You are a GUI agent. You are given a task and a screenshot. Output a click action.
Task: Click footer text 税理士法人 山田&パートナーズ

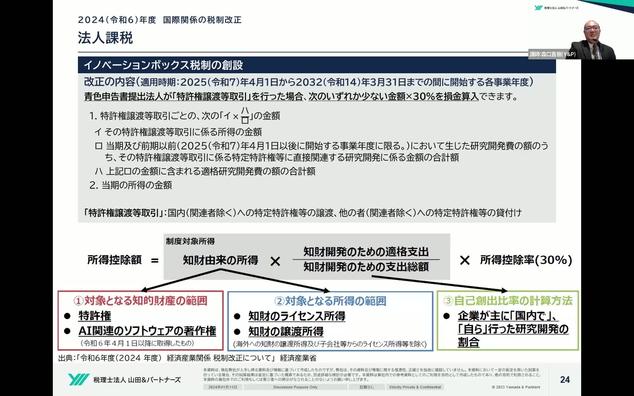(x=137, y=380)
